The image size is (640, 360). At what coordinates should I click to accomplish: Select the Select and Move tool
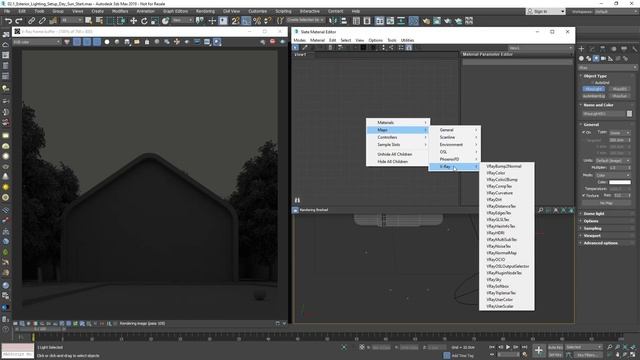133,21
